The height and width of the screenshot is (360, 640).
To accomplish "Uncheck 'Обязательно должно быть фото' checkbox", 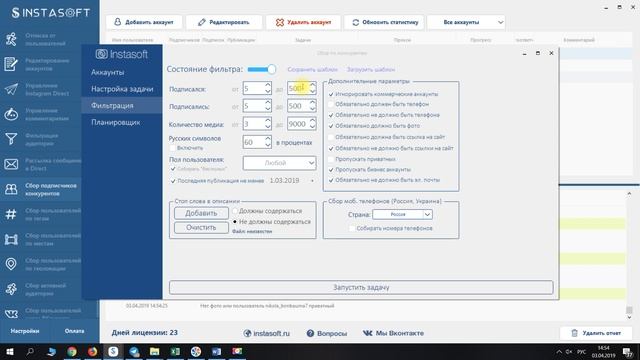I will [x=331, y=126].
